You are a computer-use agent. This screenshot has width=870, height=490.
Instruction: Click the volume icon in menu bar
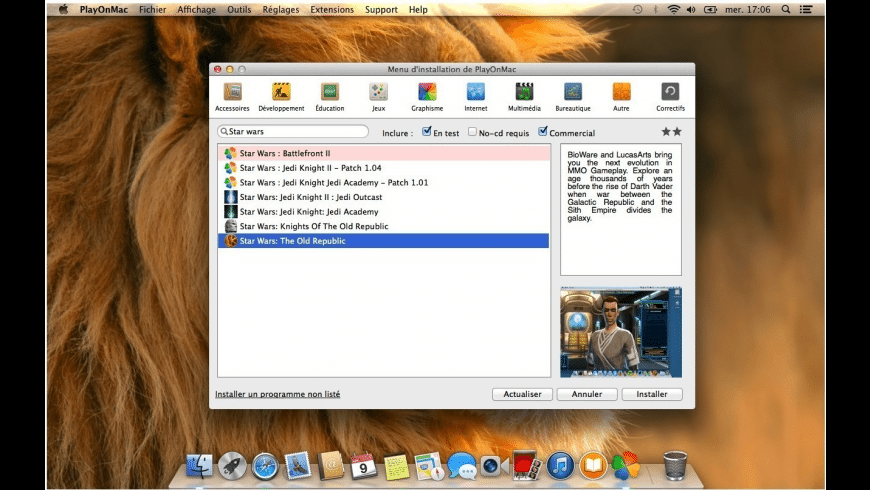[x=691, y=9]
